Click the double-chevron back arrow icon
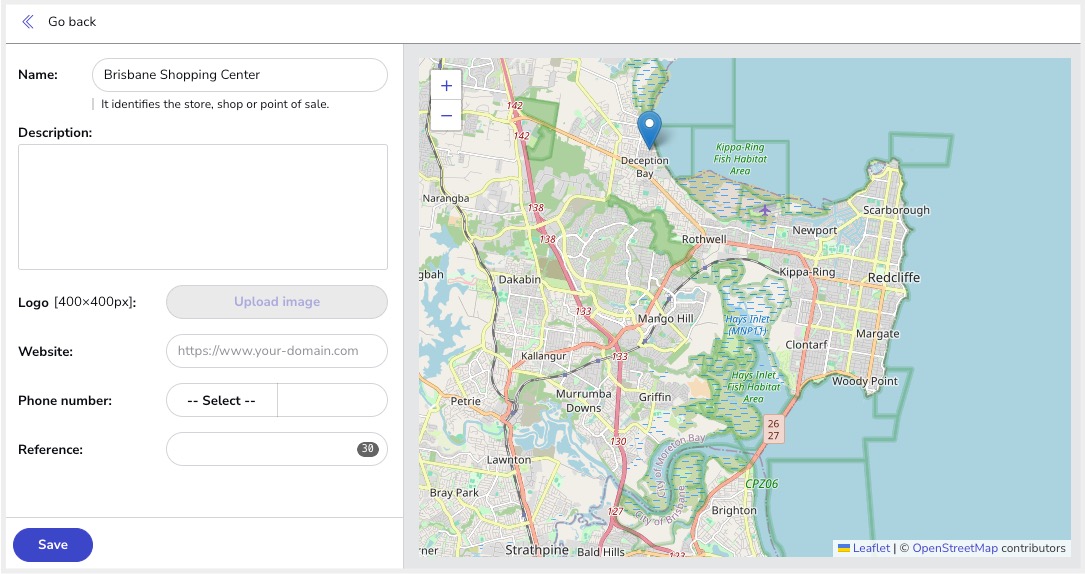Image resolution: width=1085 pixels, height=574 pixels. coord(28,21)
